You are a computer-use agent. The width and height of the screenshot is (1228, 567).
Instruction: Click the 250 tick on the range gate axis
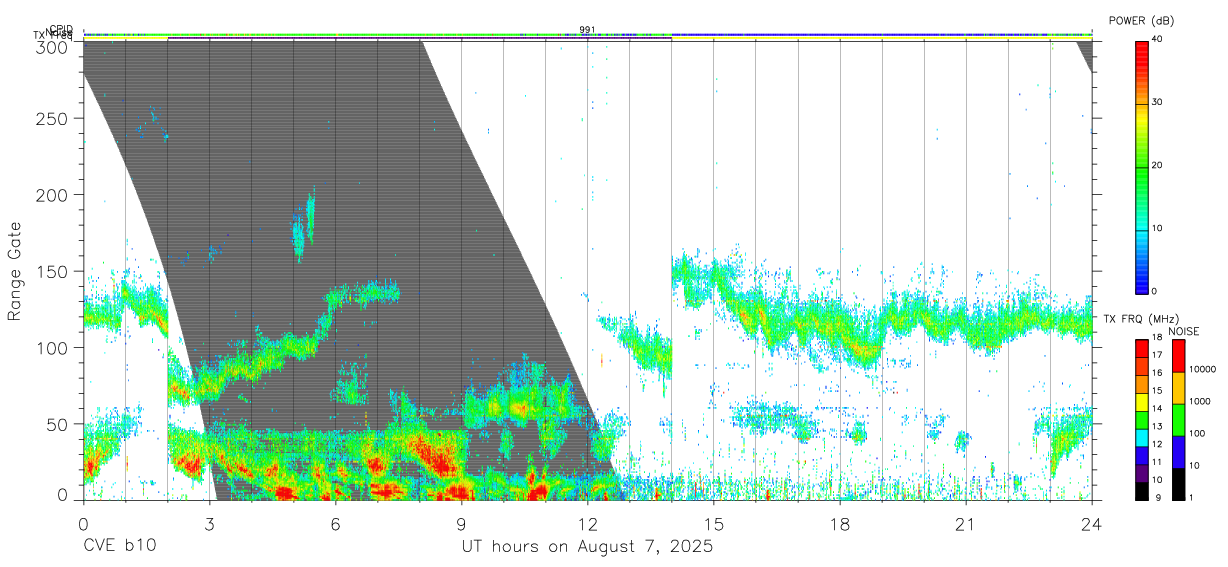click(53, 118)
